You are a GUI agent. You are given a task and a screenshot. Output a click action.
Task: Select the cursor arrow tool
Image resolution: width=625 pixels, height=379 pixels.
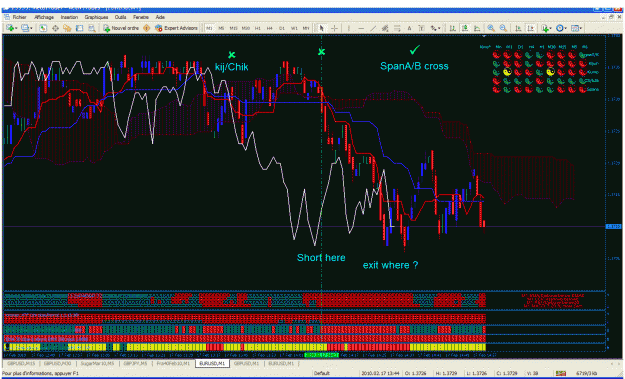[x=322, y=28]
